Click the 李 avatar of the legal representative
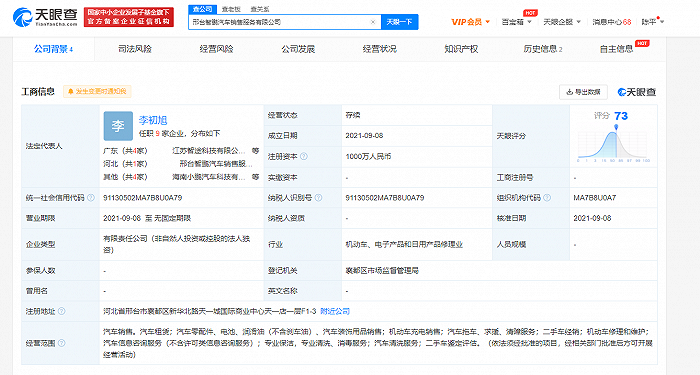Image resolution: width=700 pixels, height=375 pixels. click(x=118, y=126)
